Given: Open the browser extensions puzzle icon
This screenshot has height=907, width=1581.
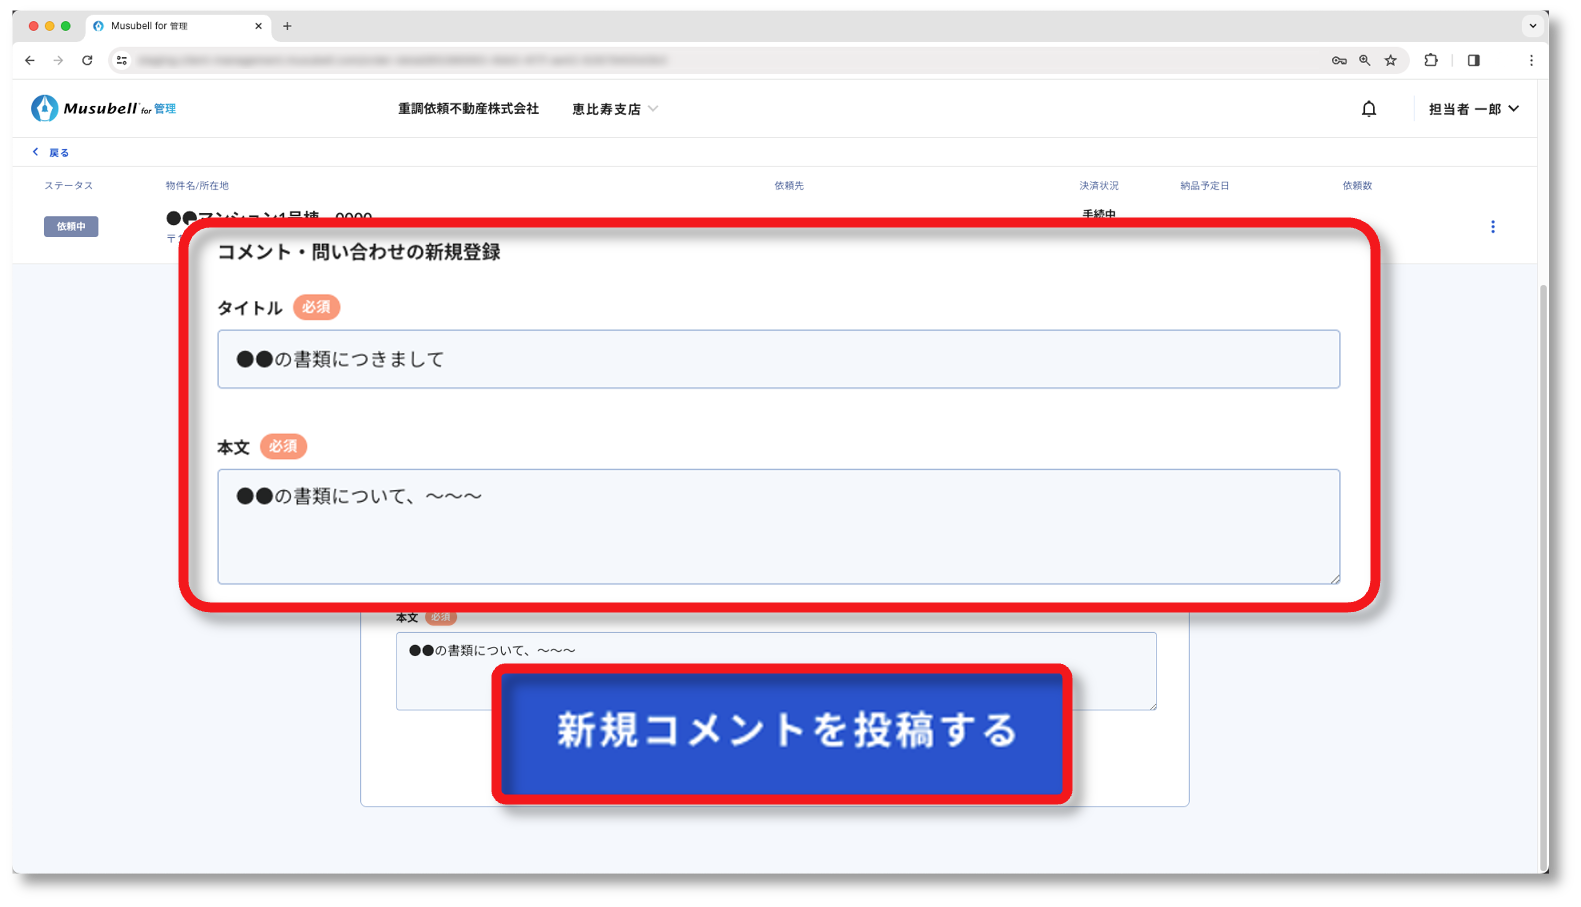Looking at the screenshot, I should 1431,61.
